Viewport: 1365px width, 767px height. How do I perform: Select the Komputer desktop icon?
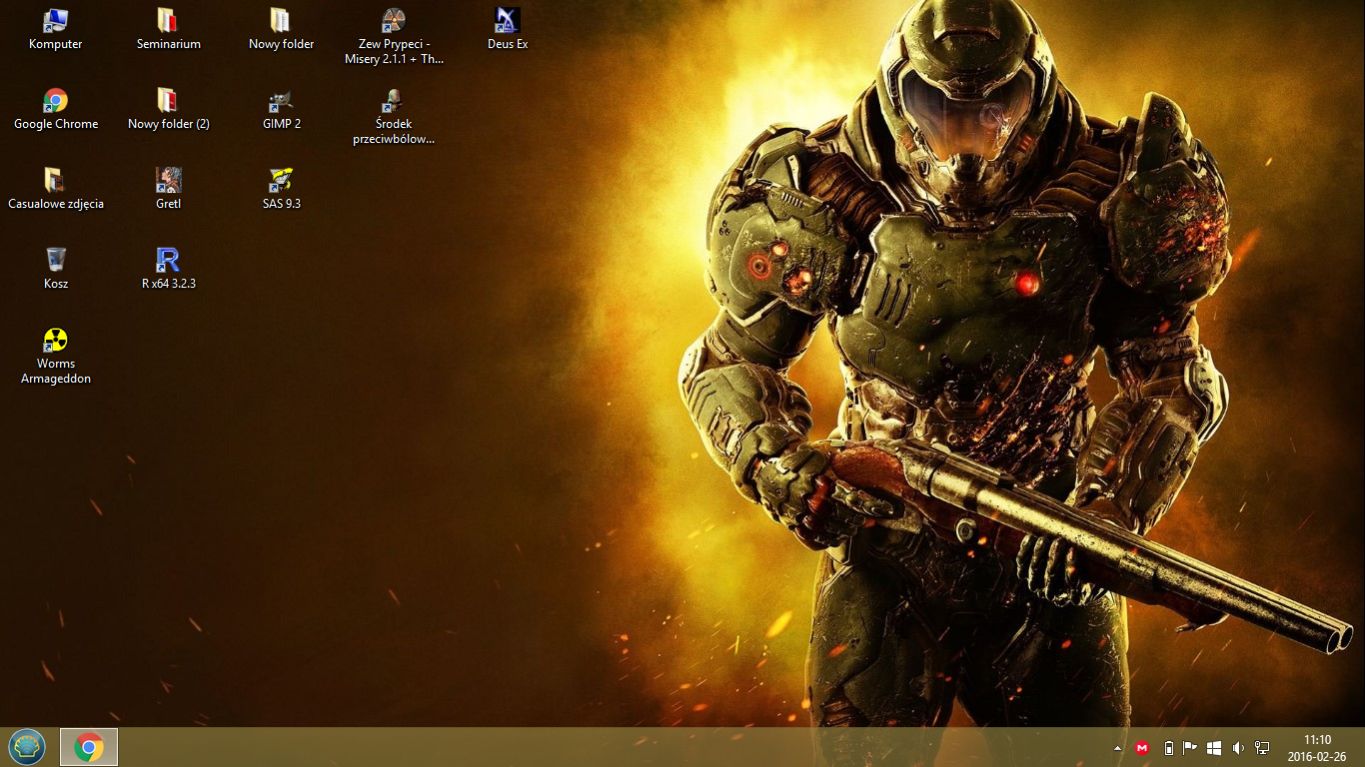coord(56,29)
